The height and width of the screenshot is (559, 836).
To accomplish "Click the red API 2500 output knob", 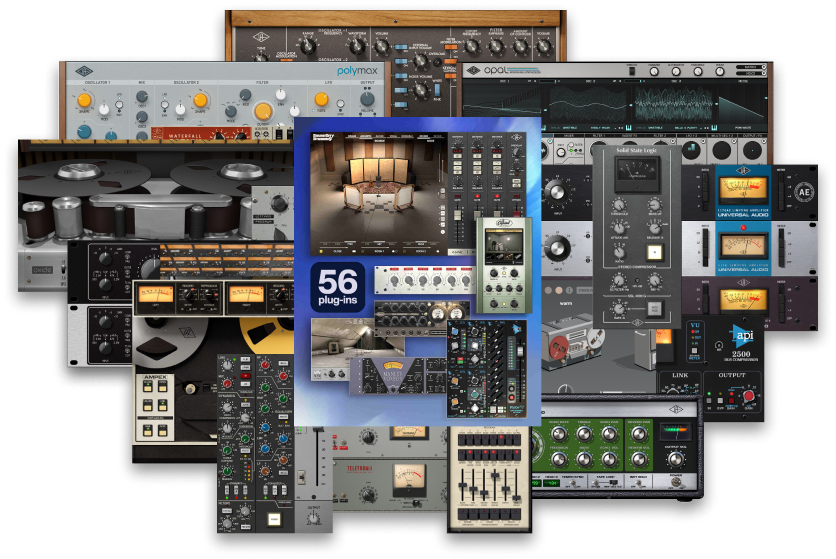I will (749, 396).
